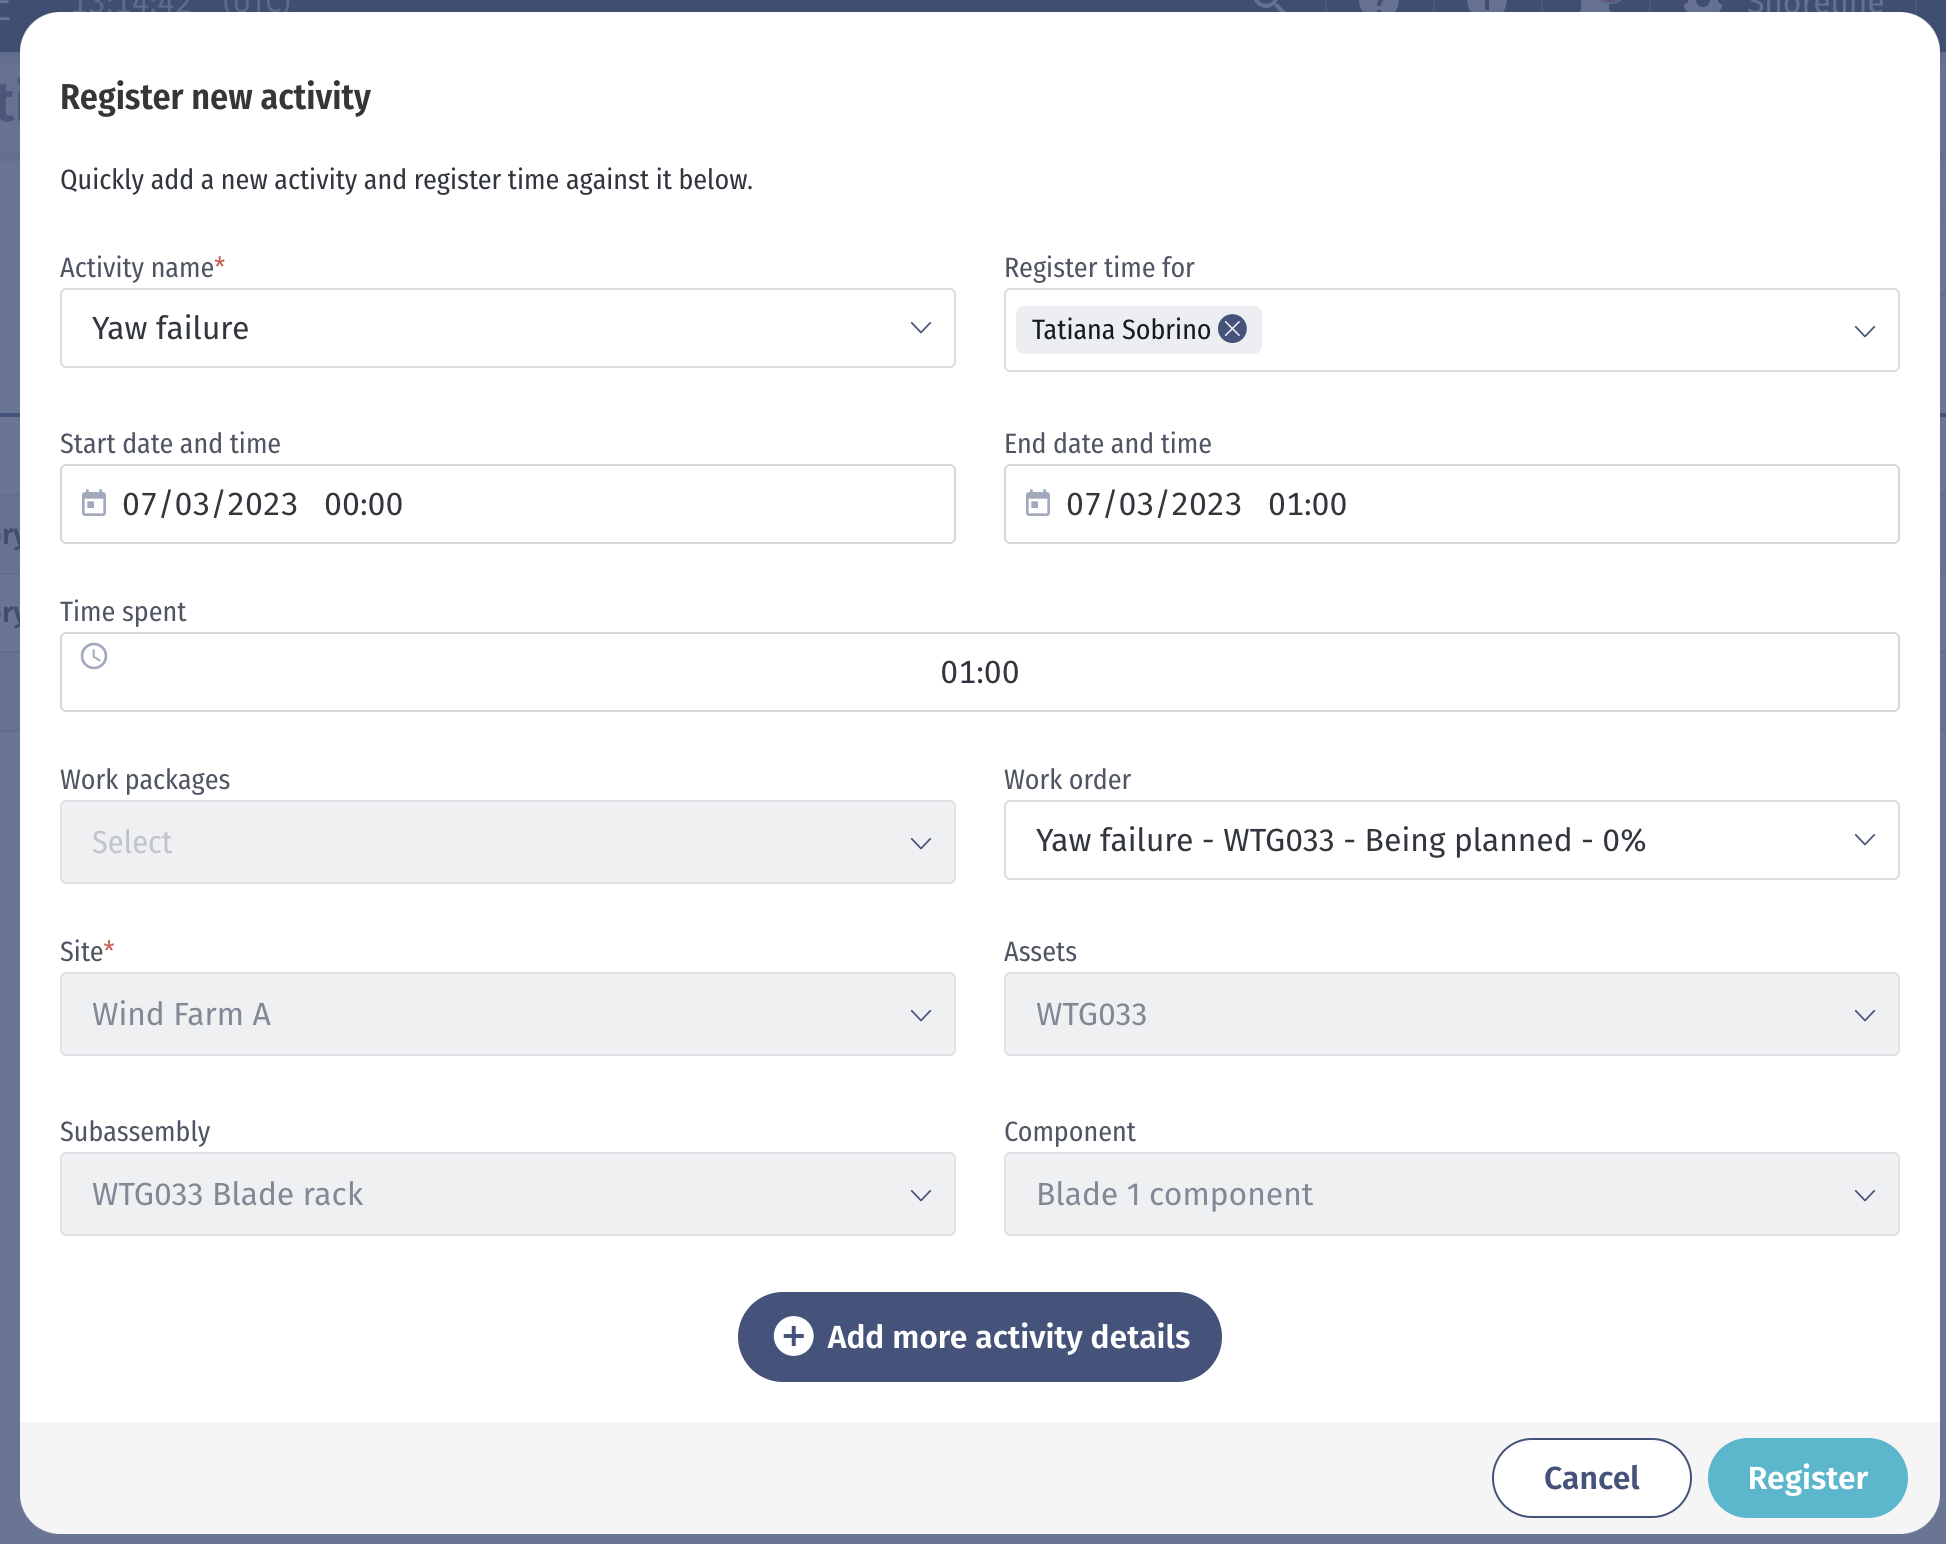Viewport: 1946px width, 1544px height.
Task: Click the start date calendar icon
Action: 94,503
